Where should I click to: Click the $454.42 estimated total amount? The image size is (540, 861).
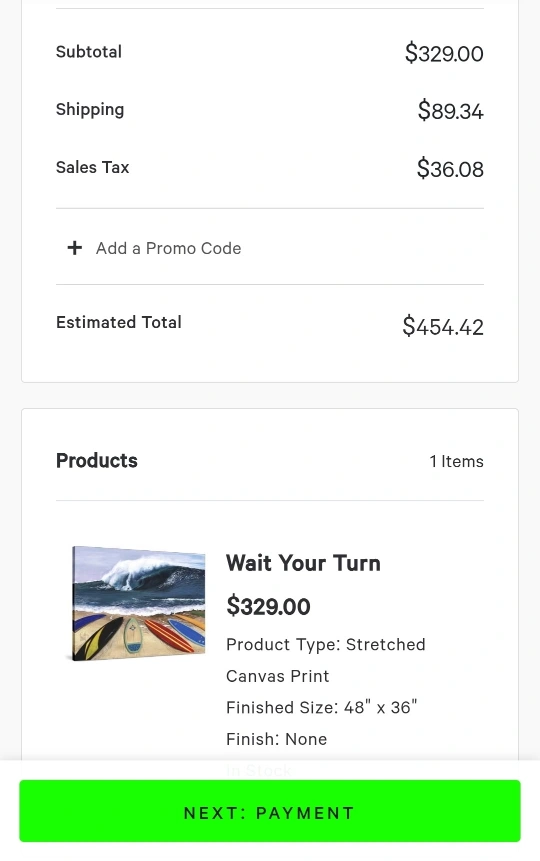[x=443, y=327]
